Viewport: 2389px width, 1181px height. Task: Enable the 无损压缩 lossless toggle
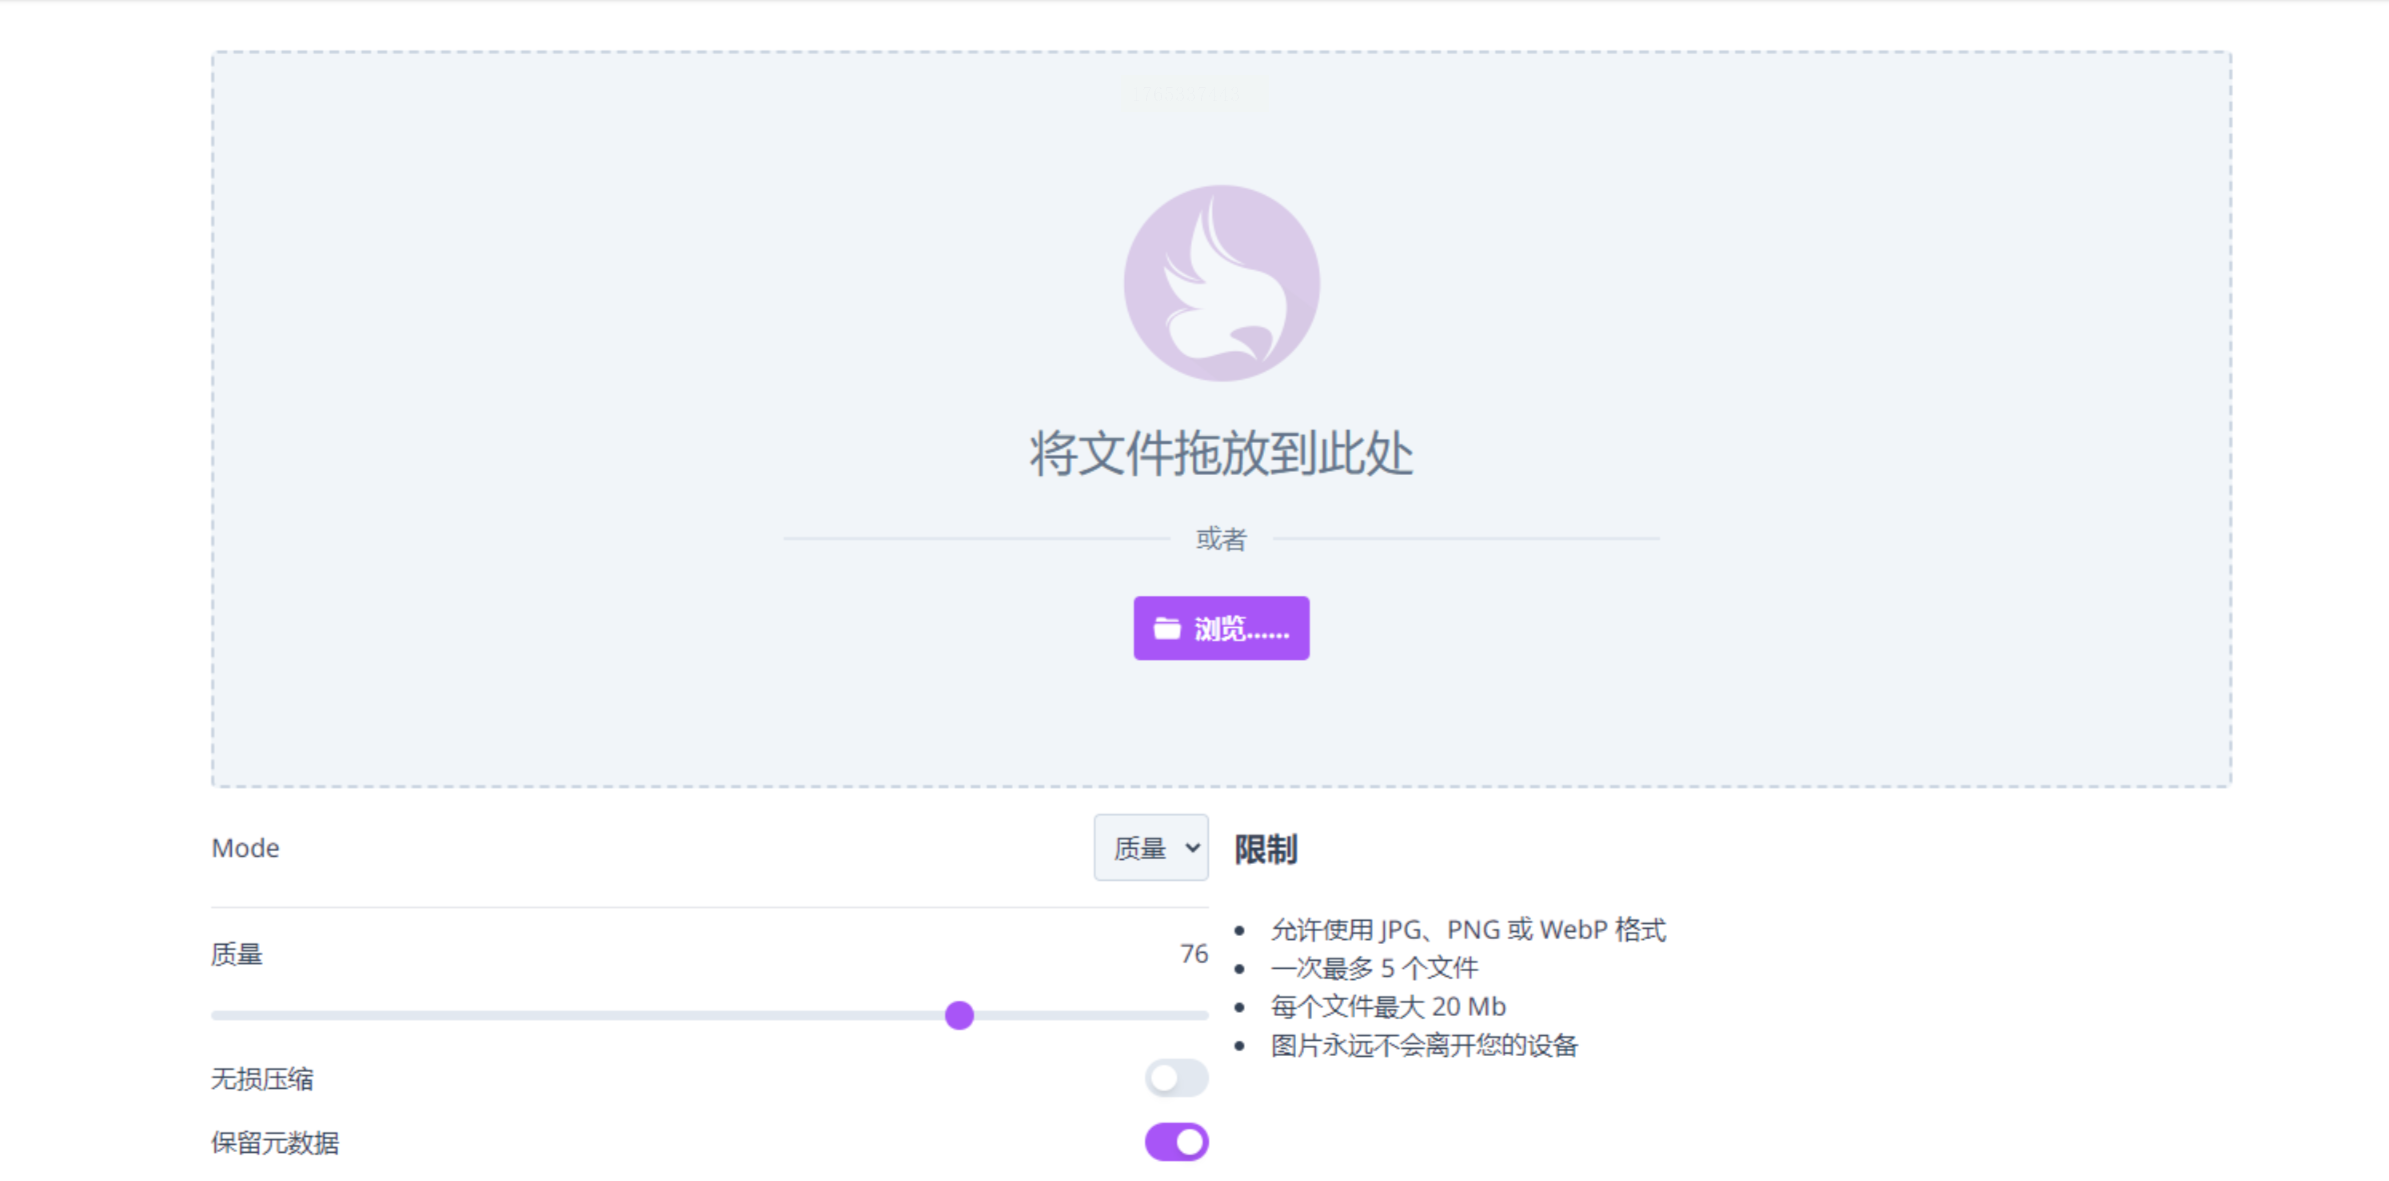click(1176, 1078)
